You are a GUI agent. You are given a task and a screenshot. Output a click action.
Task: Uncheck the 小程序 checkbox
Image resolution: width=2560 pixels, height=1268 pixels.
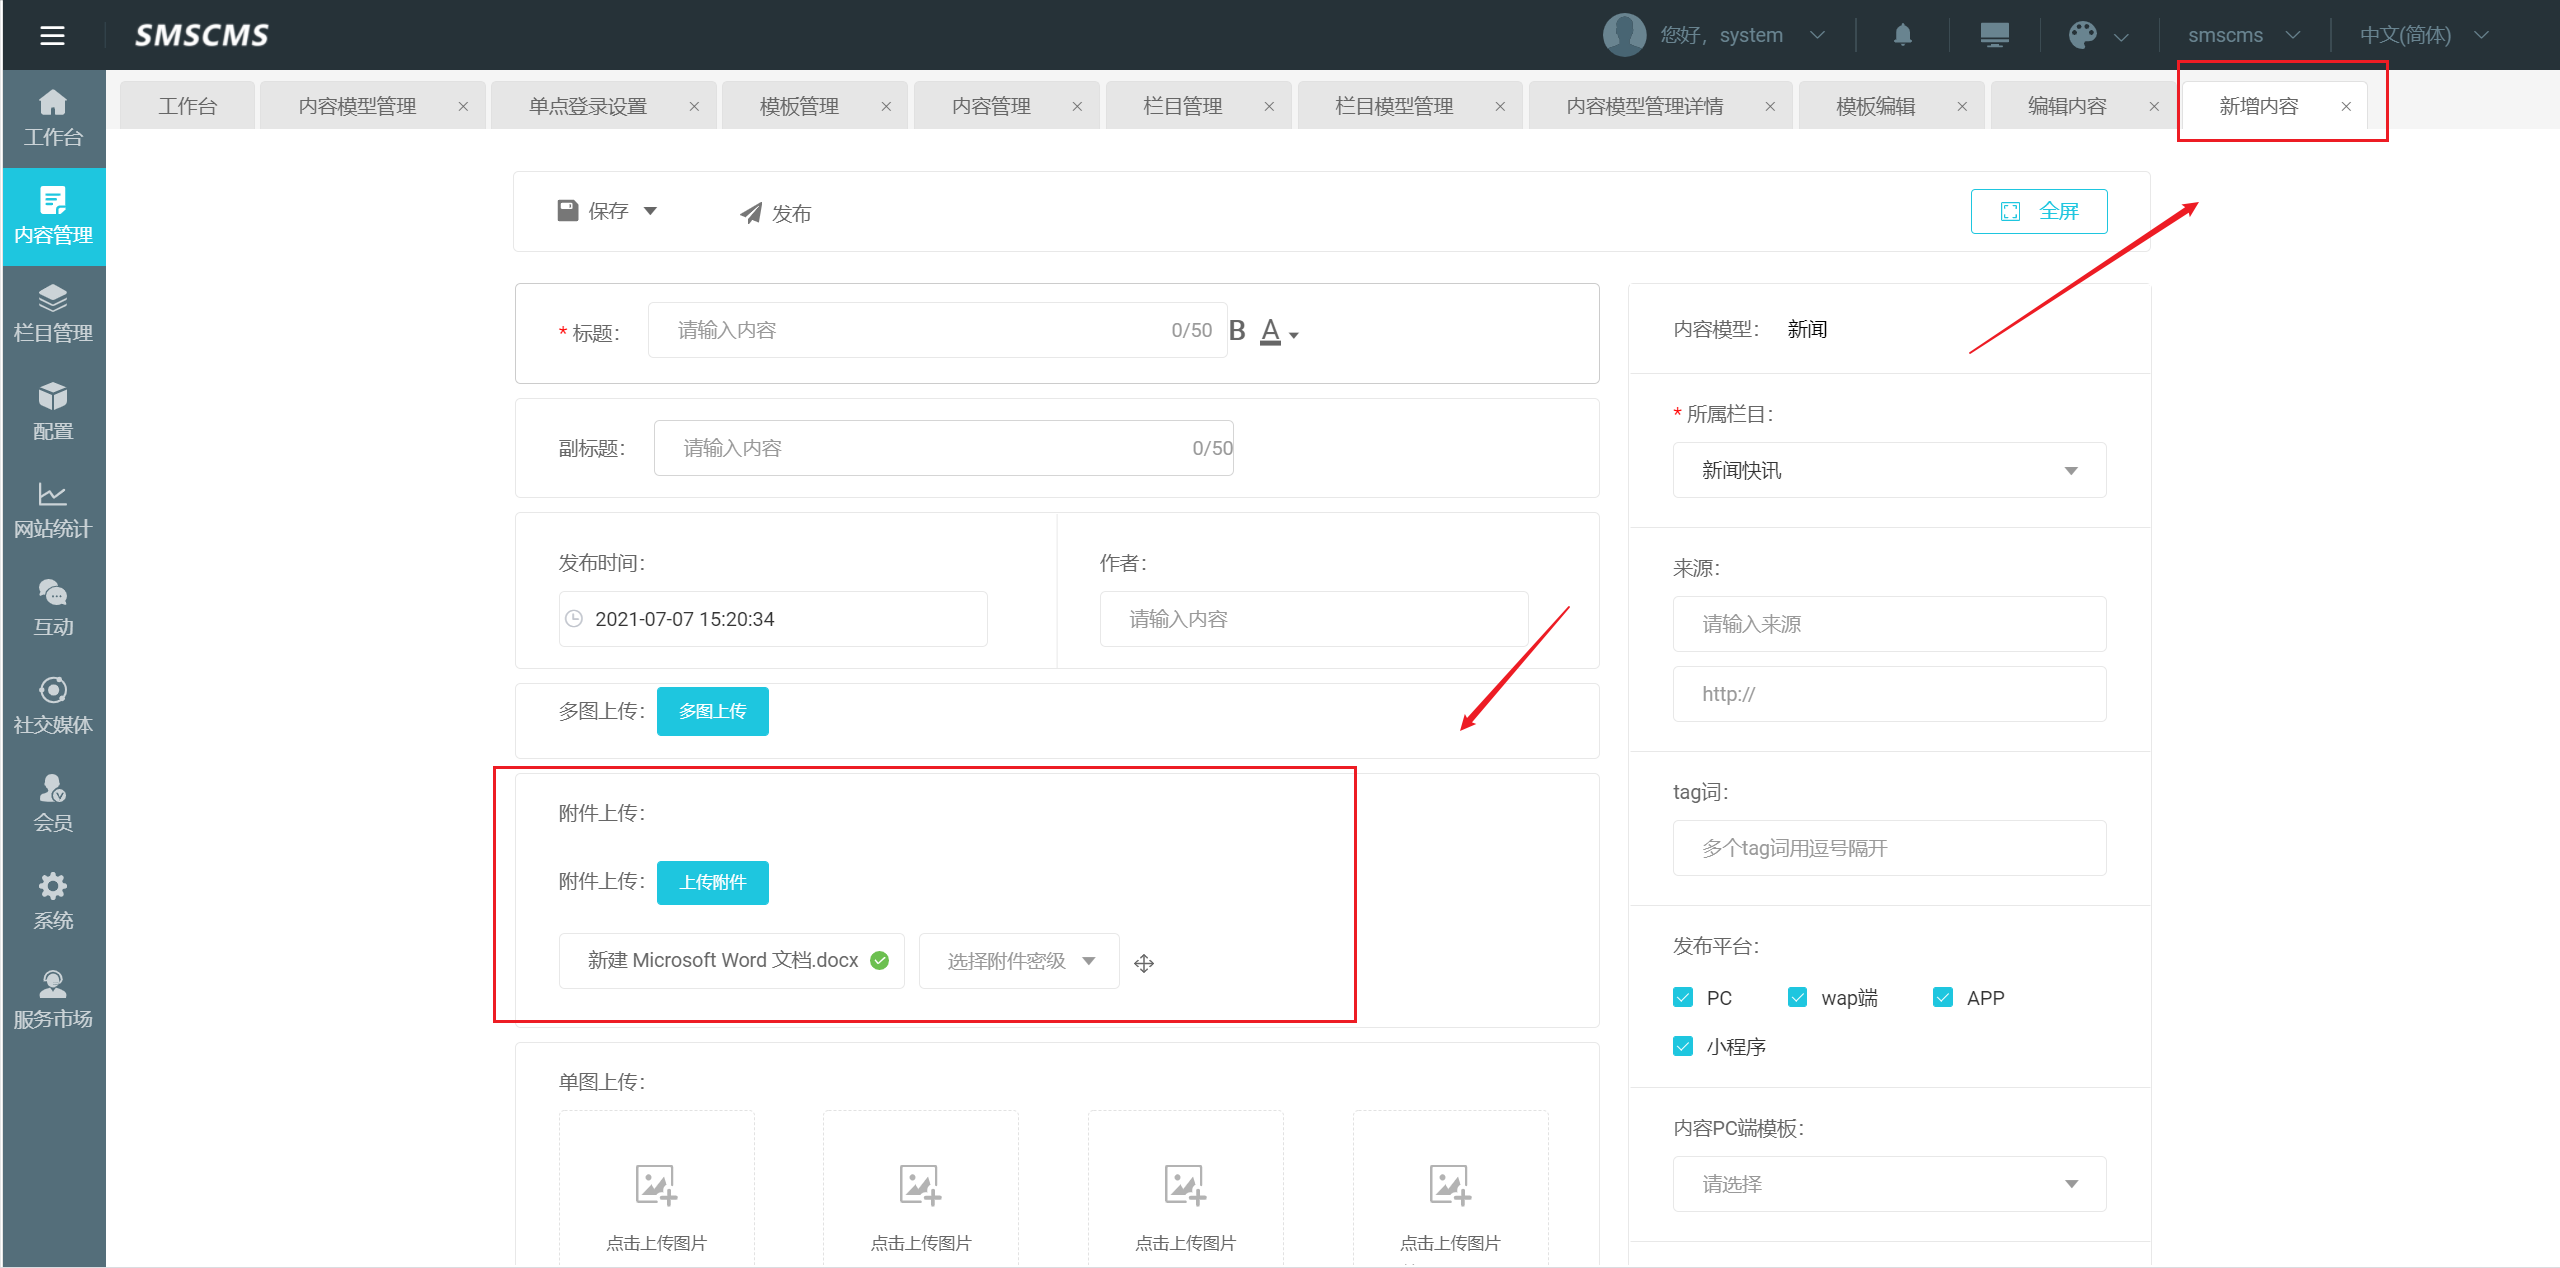point(1683,1047)
